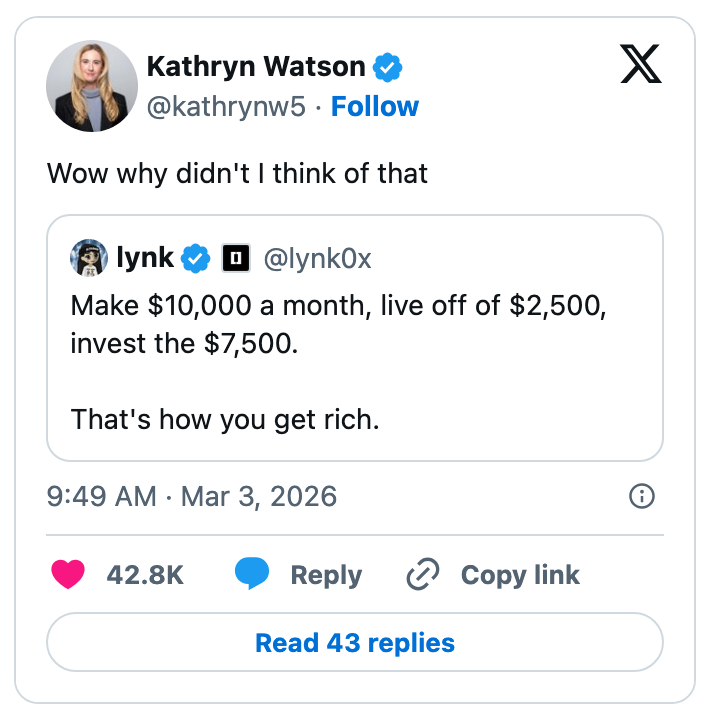
Task: Open Kathryn Watson's profile picture
Action: 91,86
